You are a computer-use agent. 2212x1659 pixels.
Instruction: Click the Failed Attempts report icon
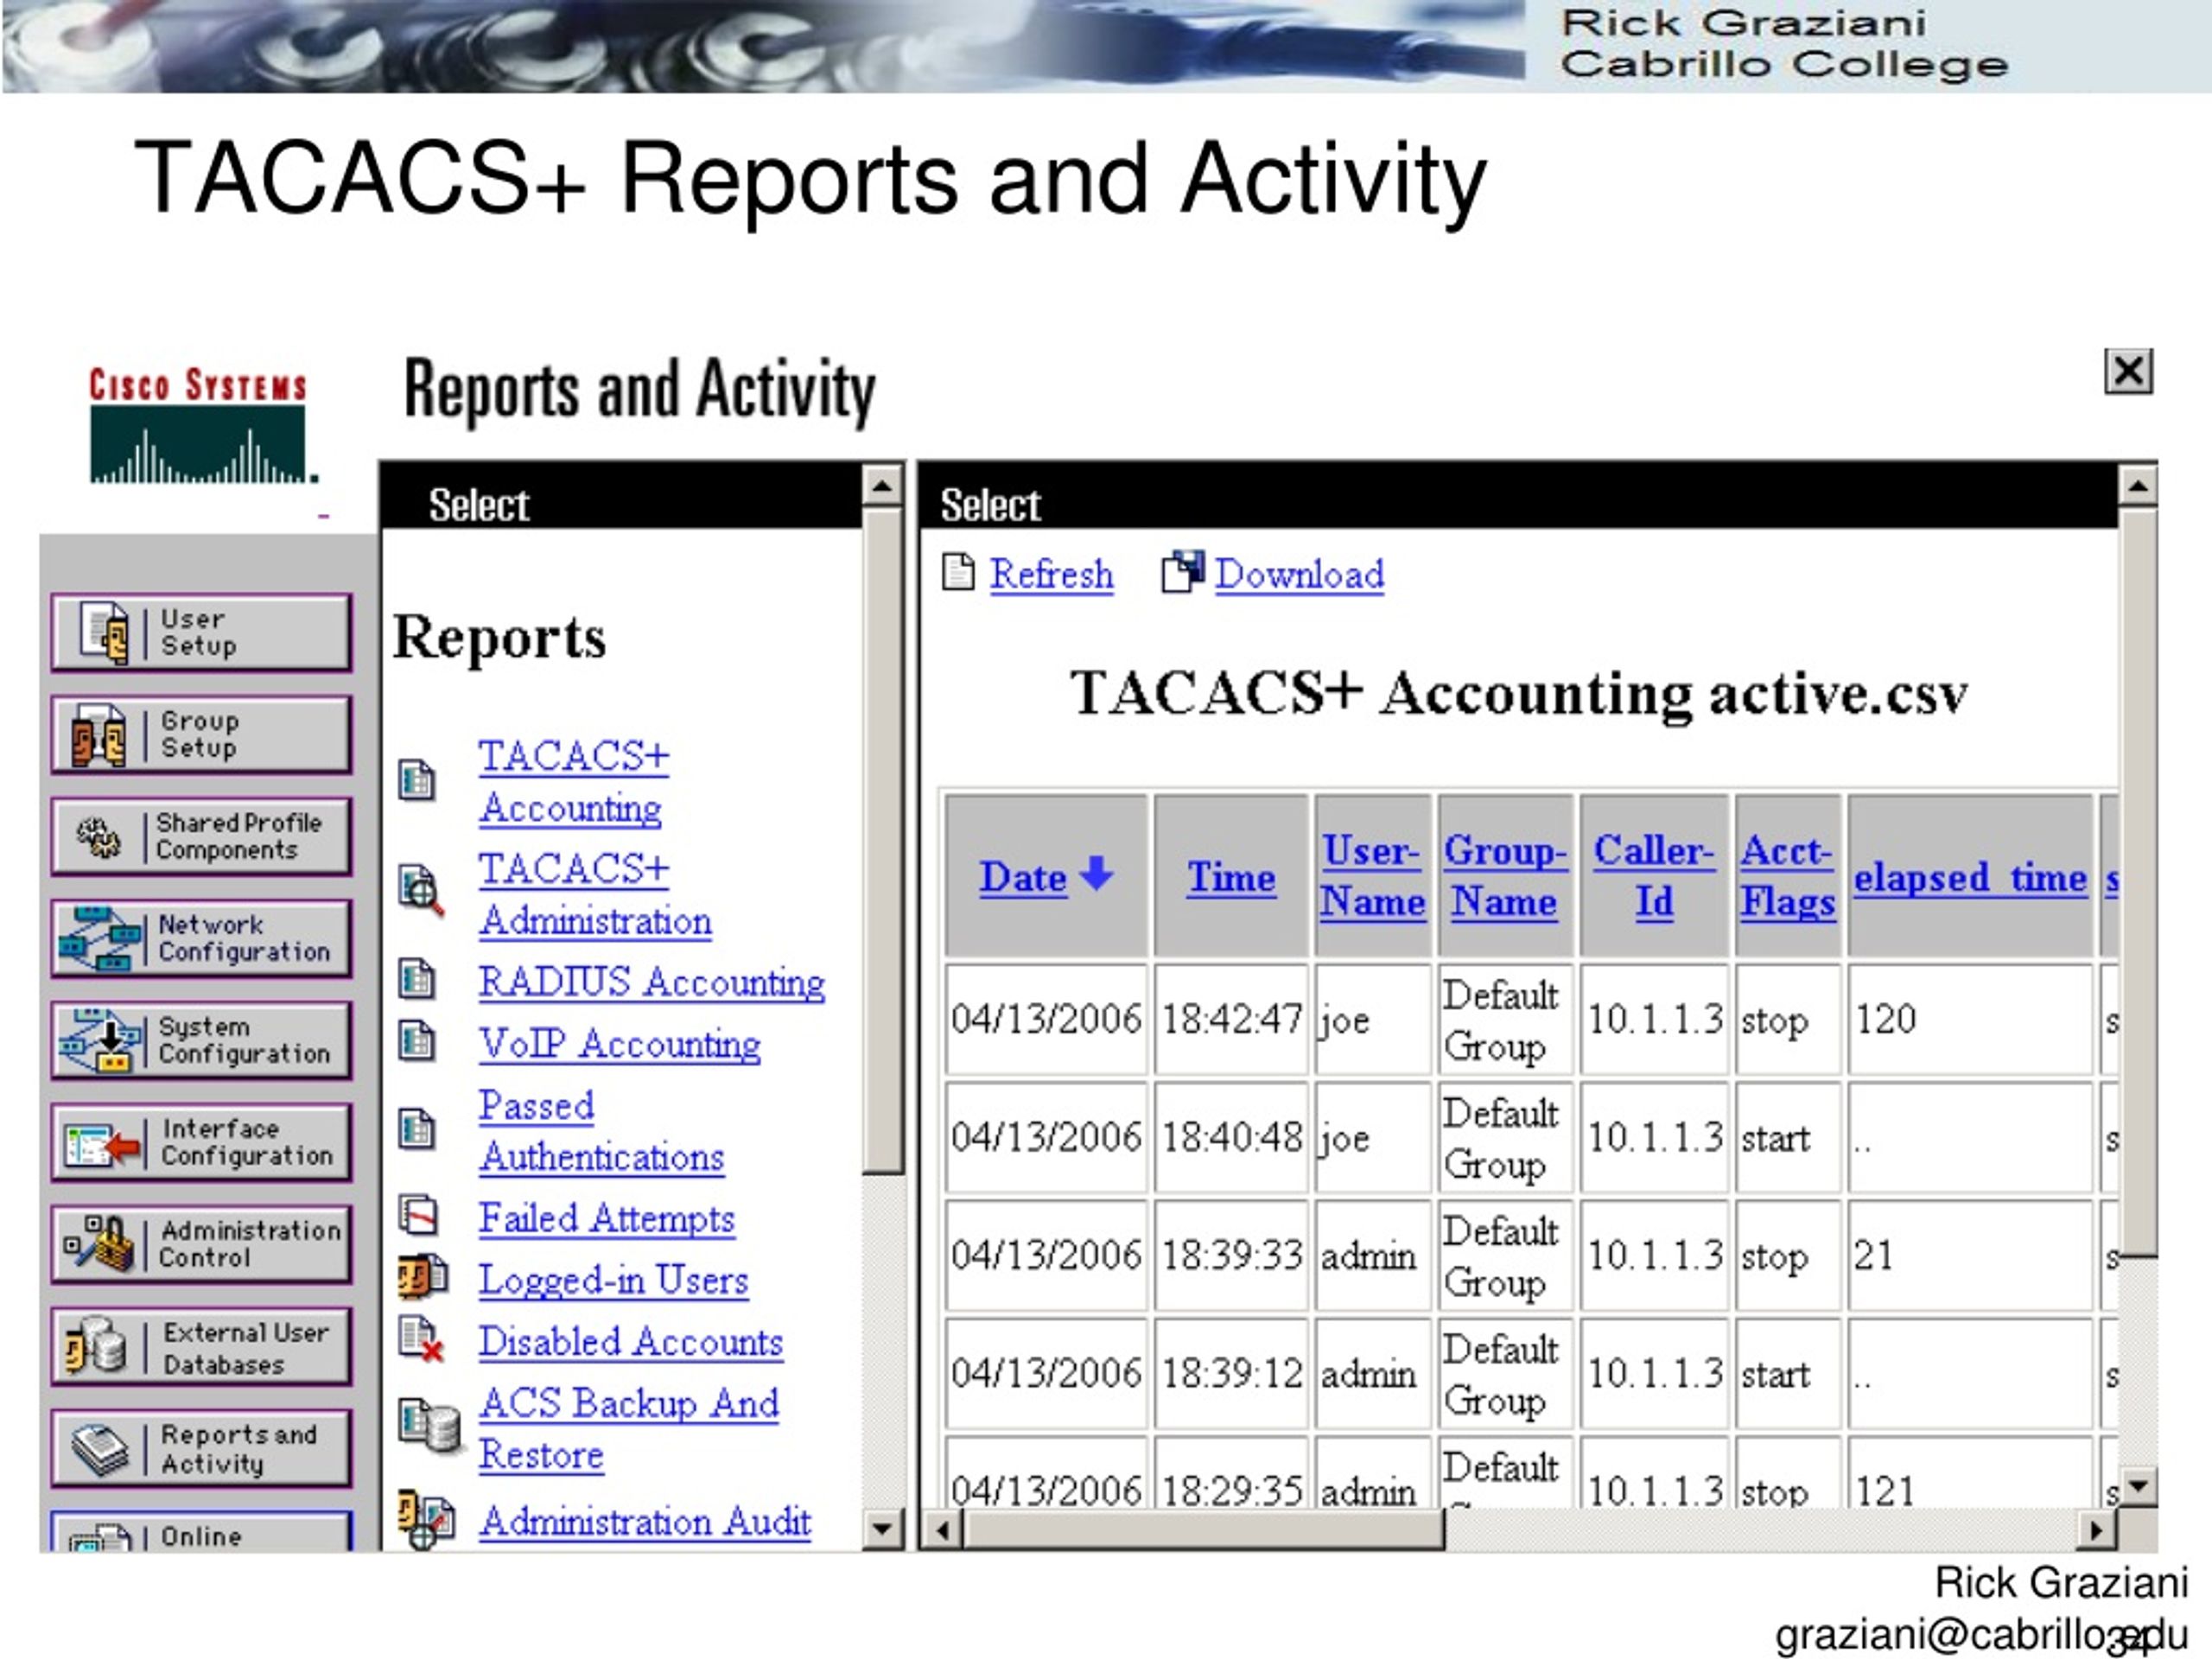point(418,1215)
